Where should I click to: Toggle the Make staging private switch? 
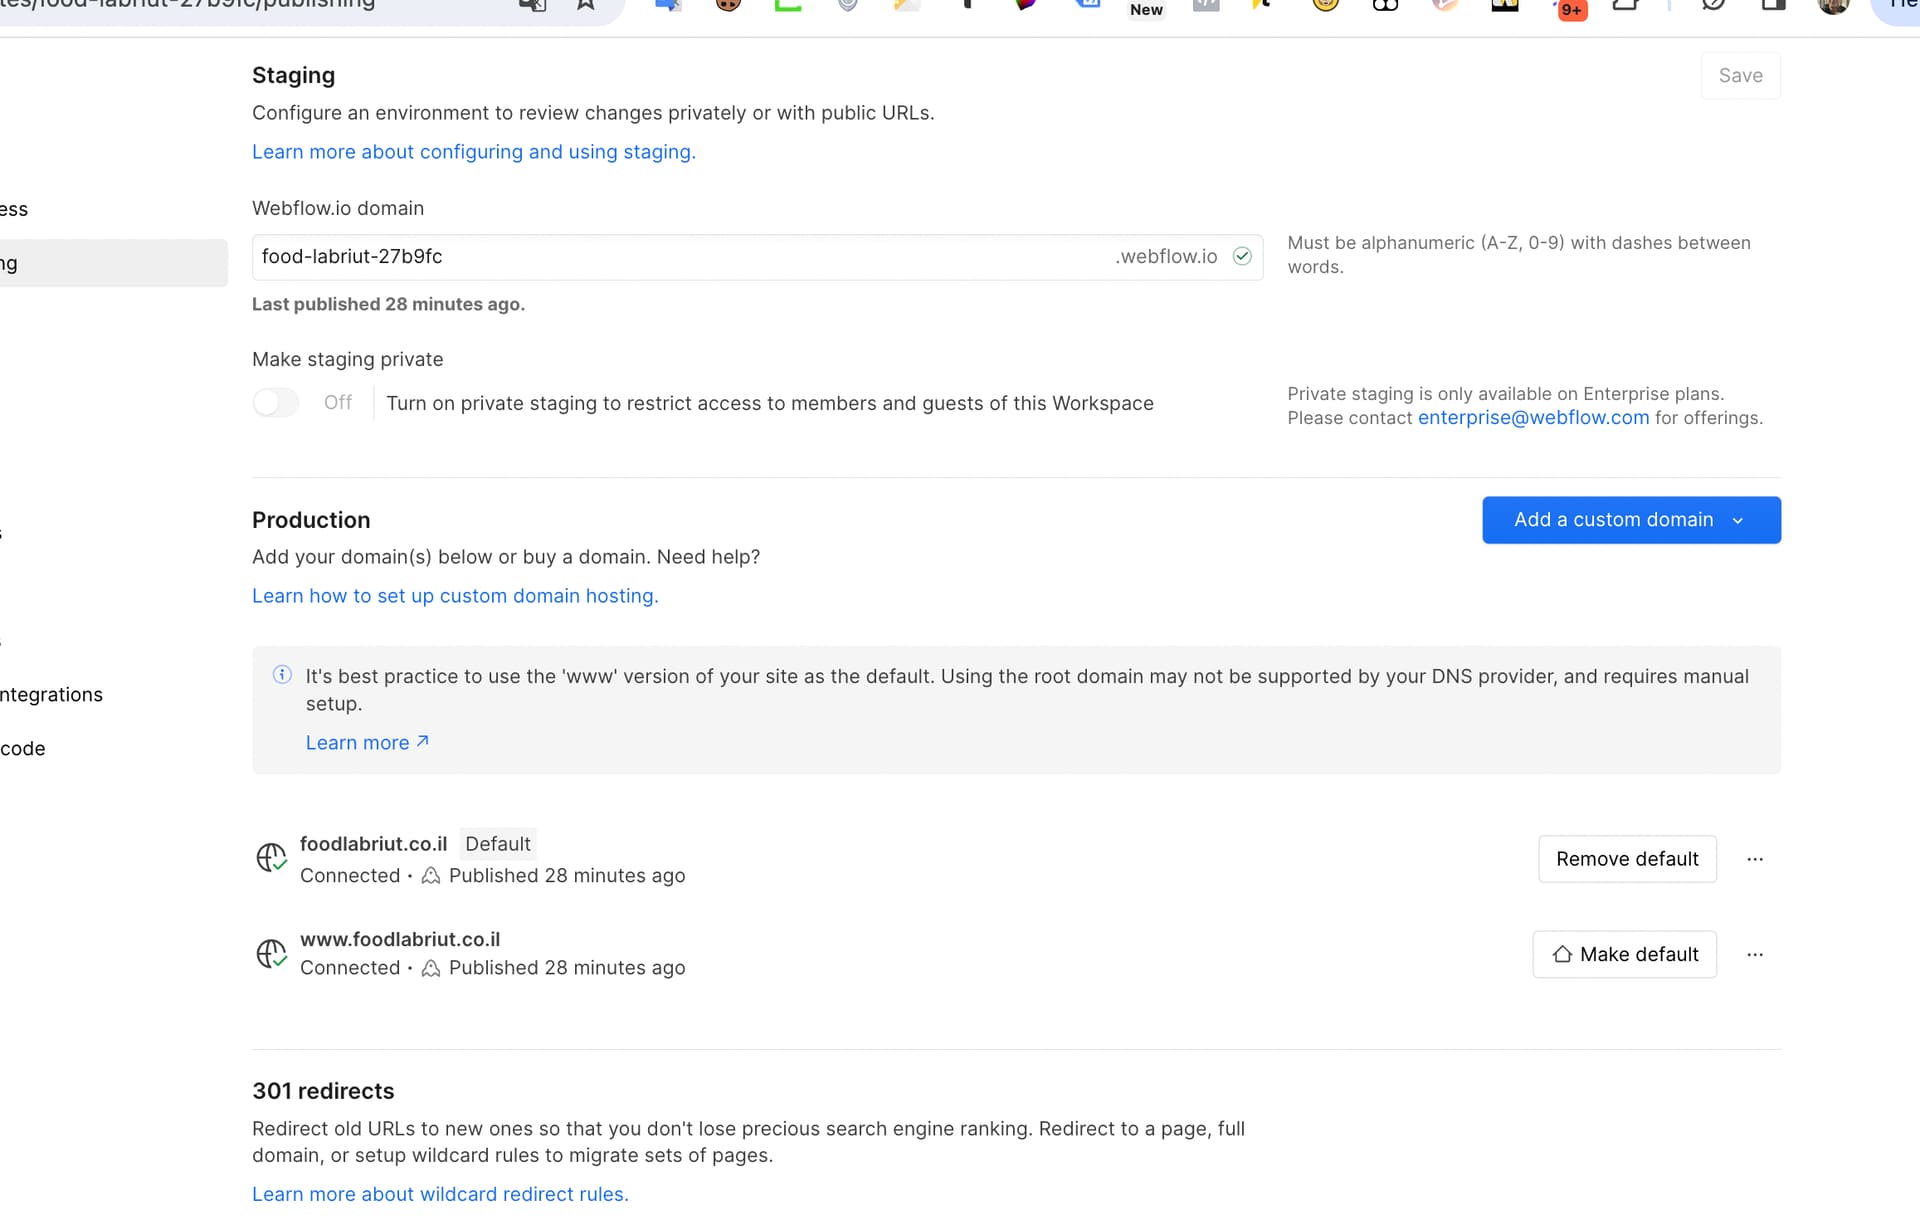[x=276, y=402]
